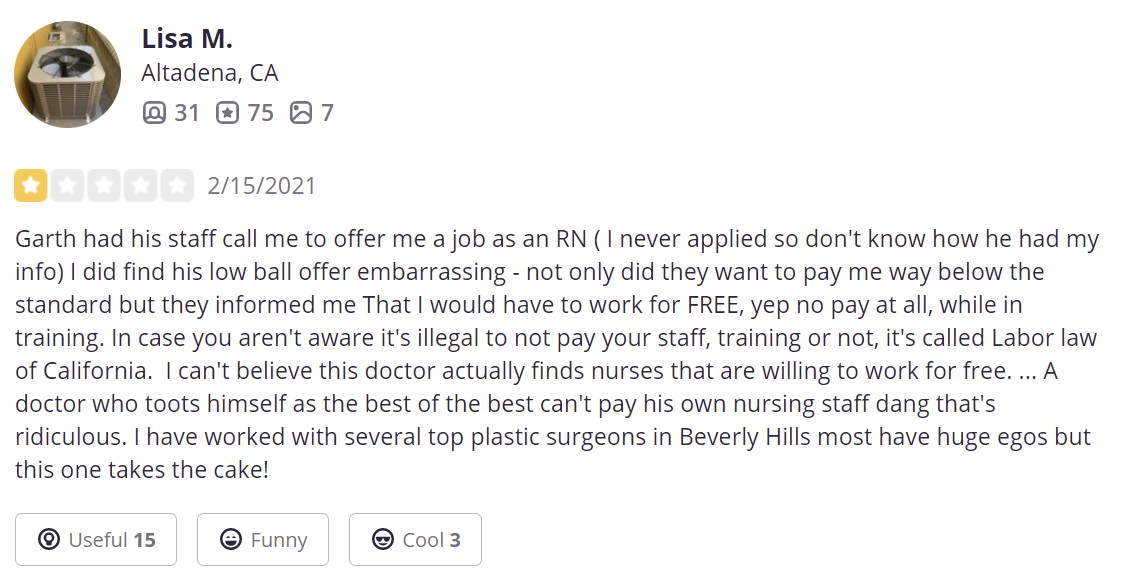The width and height of the screenshot is (1123, 582).
Task: Click the second empty rating star
Action: pos(67,185)
